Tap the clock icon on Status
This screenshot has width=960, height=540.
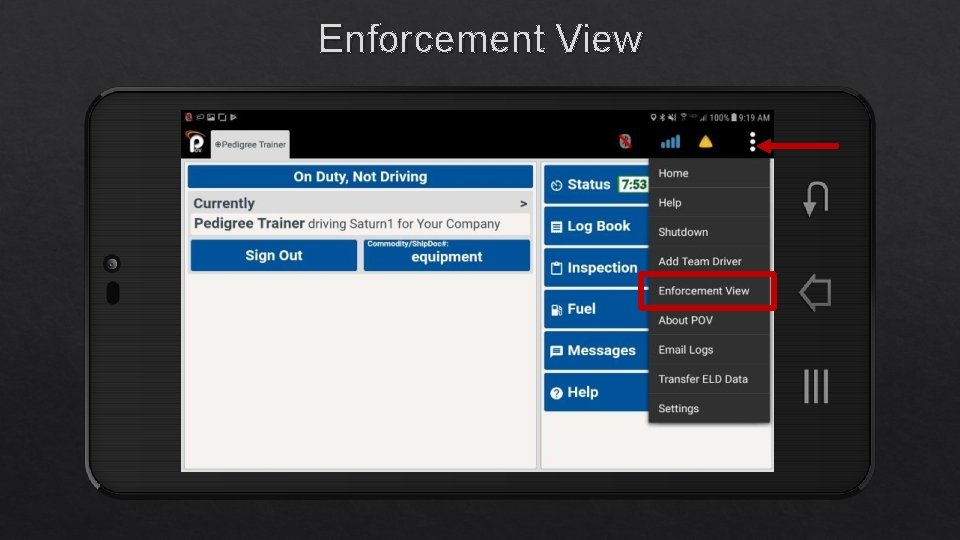point(556,186)
